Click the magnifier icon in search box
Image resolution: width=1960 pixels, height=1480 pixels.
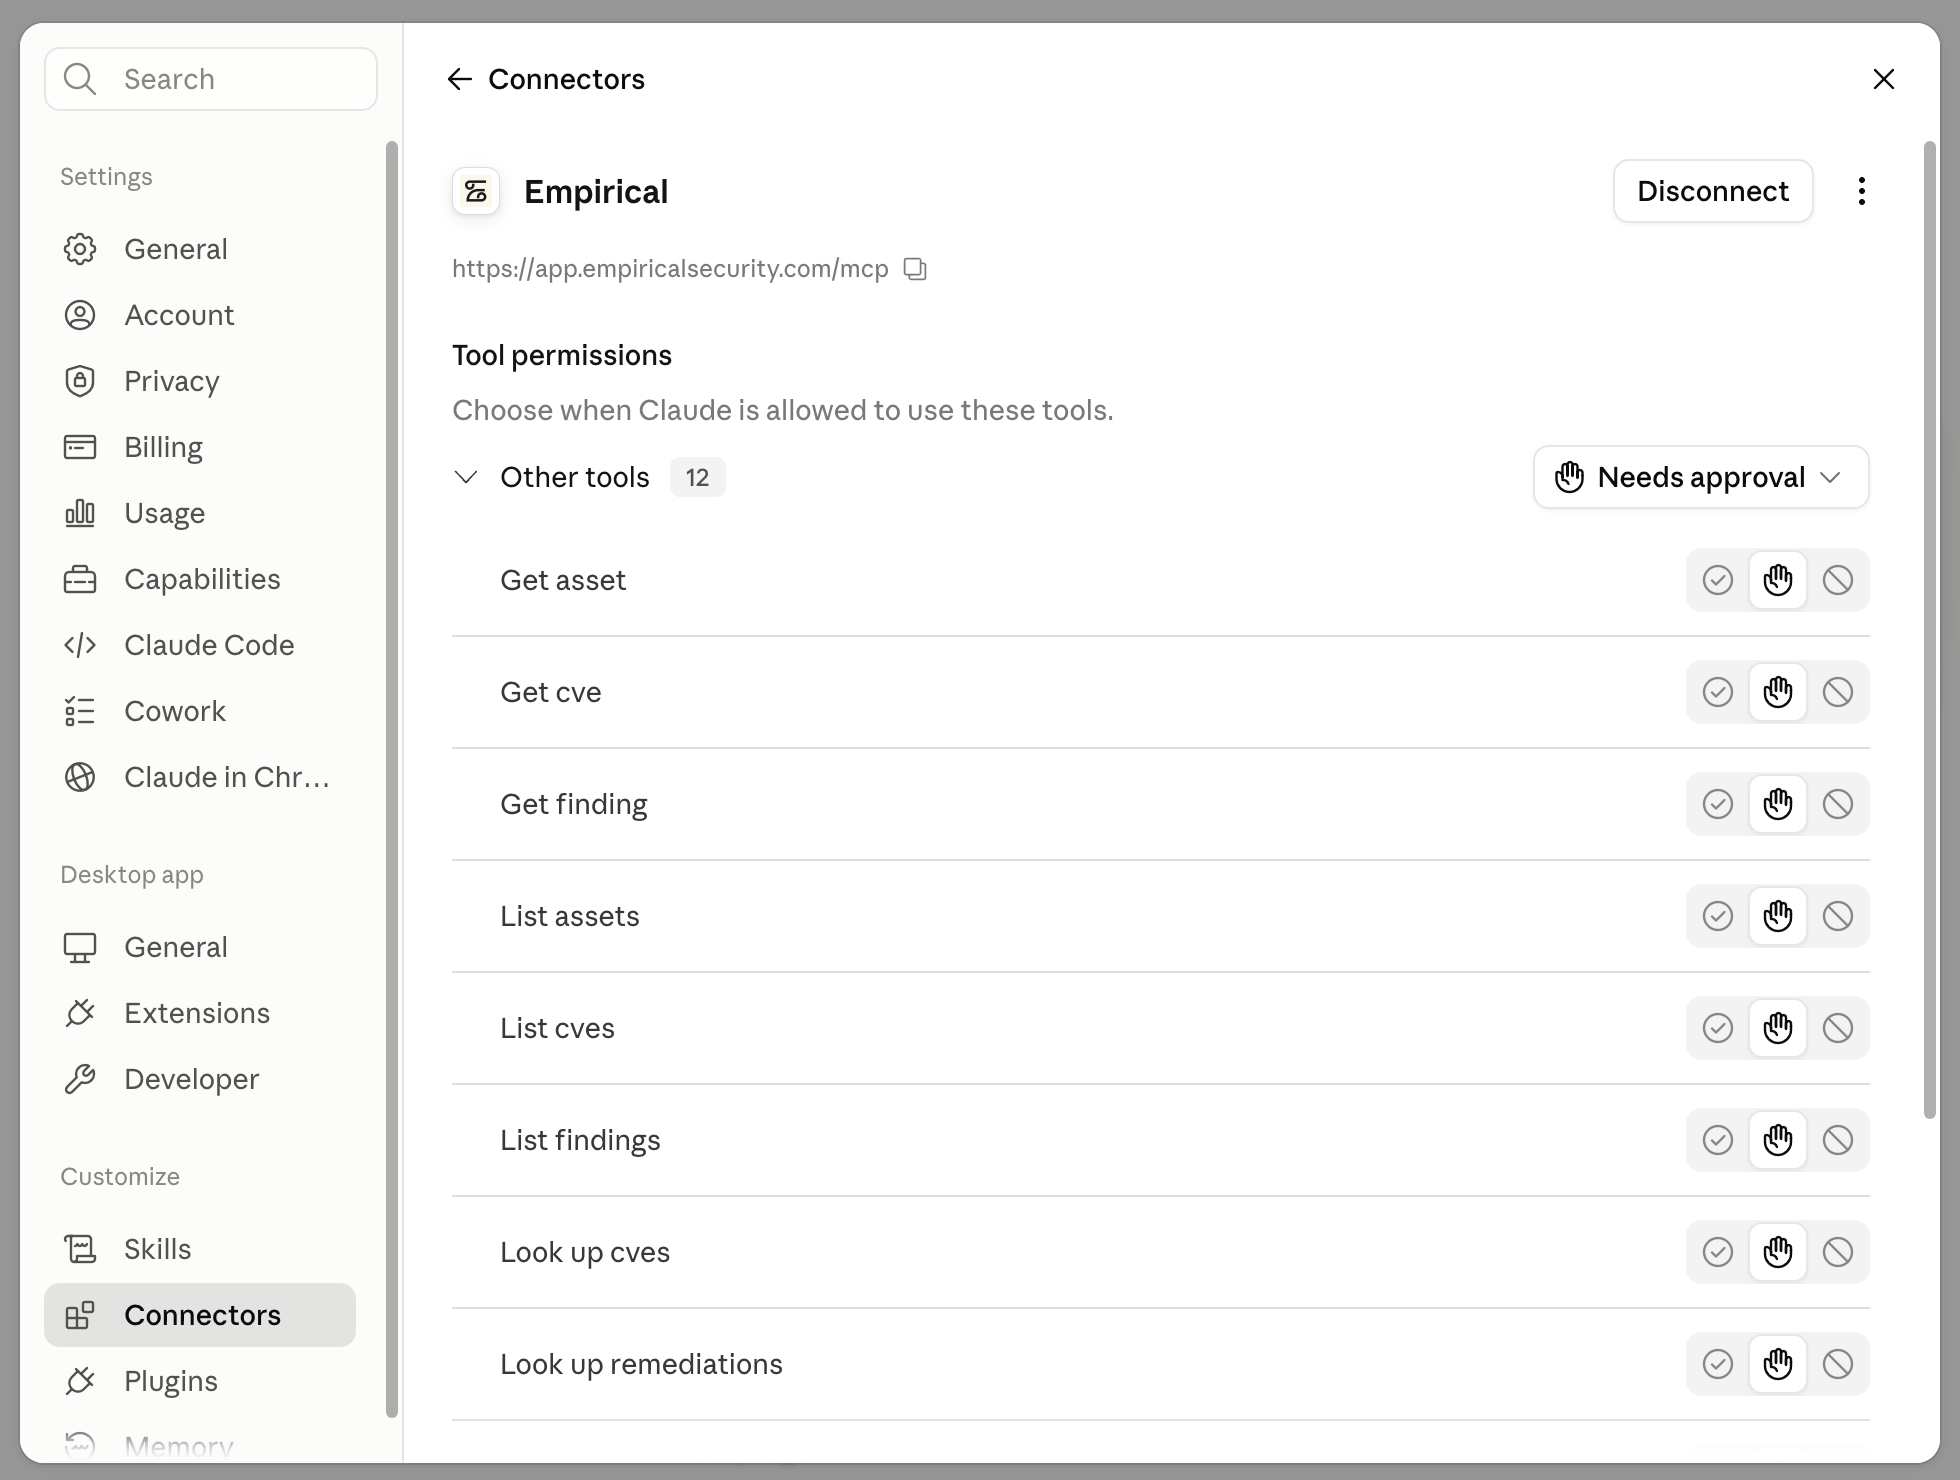click(80, 79)
